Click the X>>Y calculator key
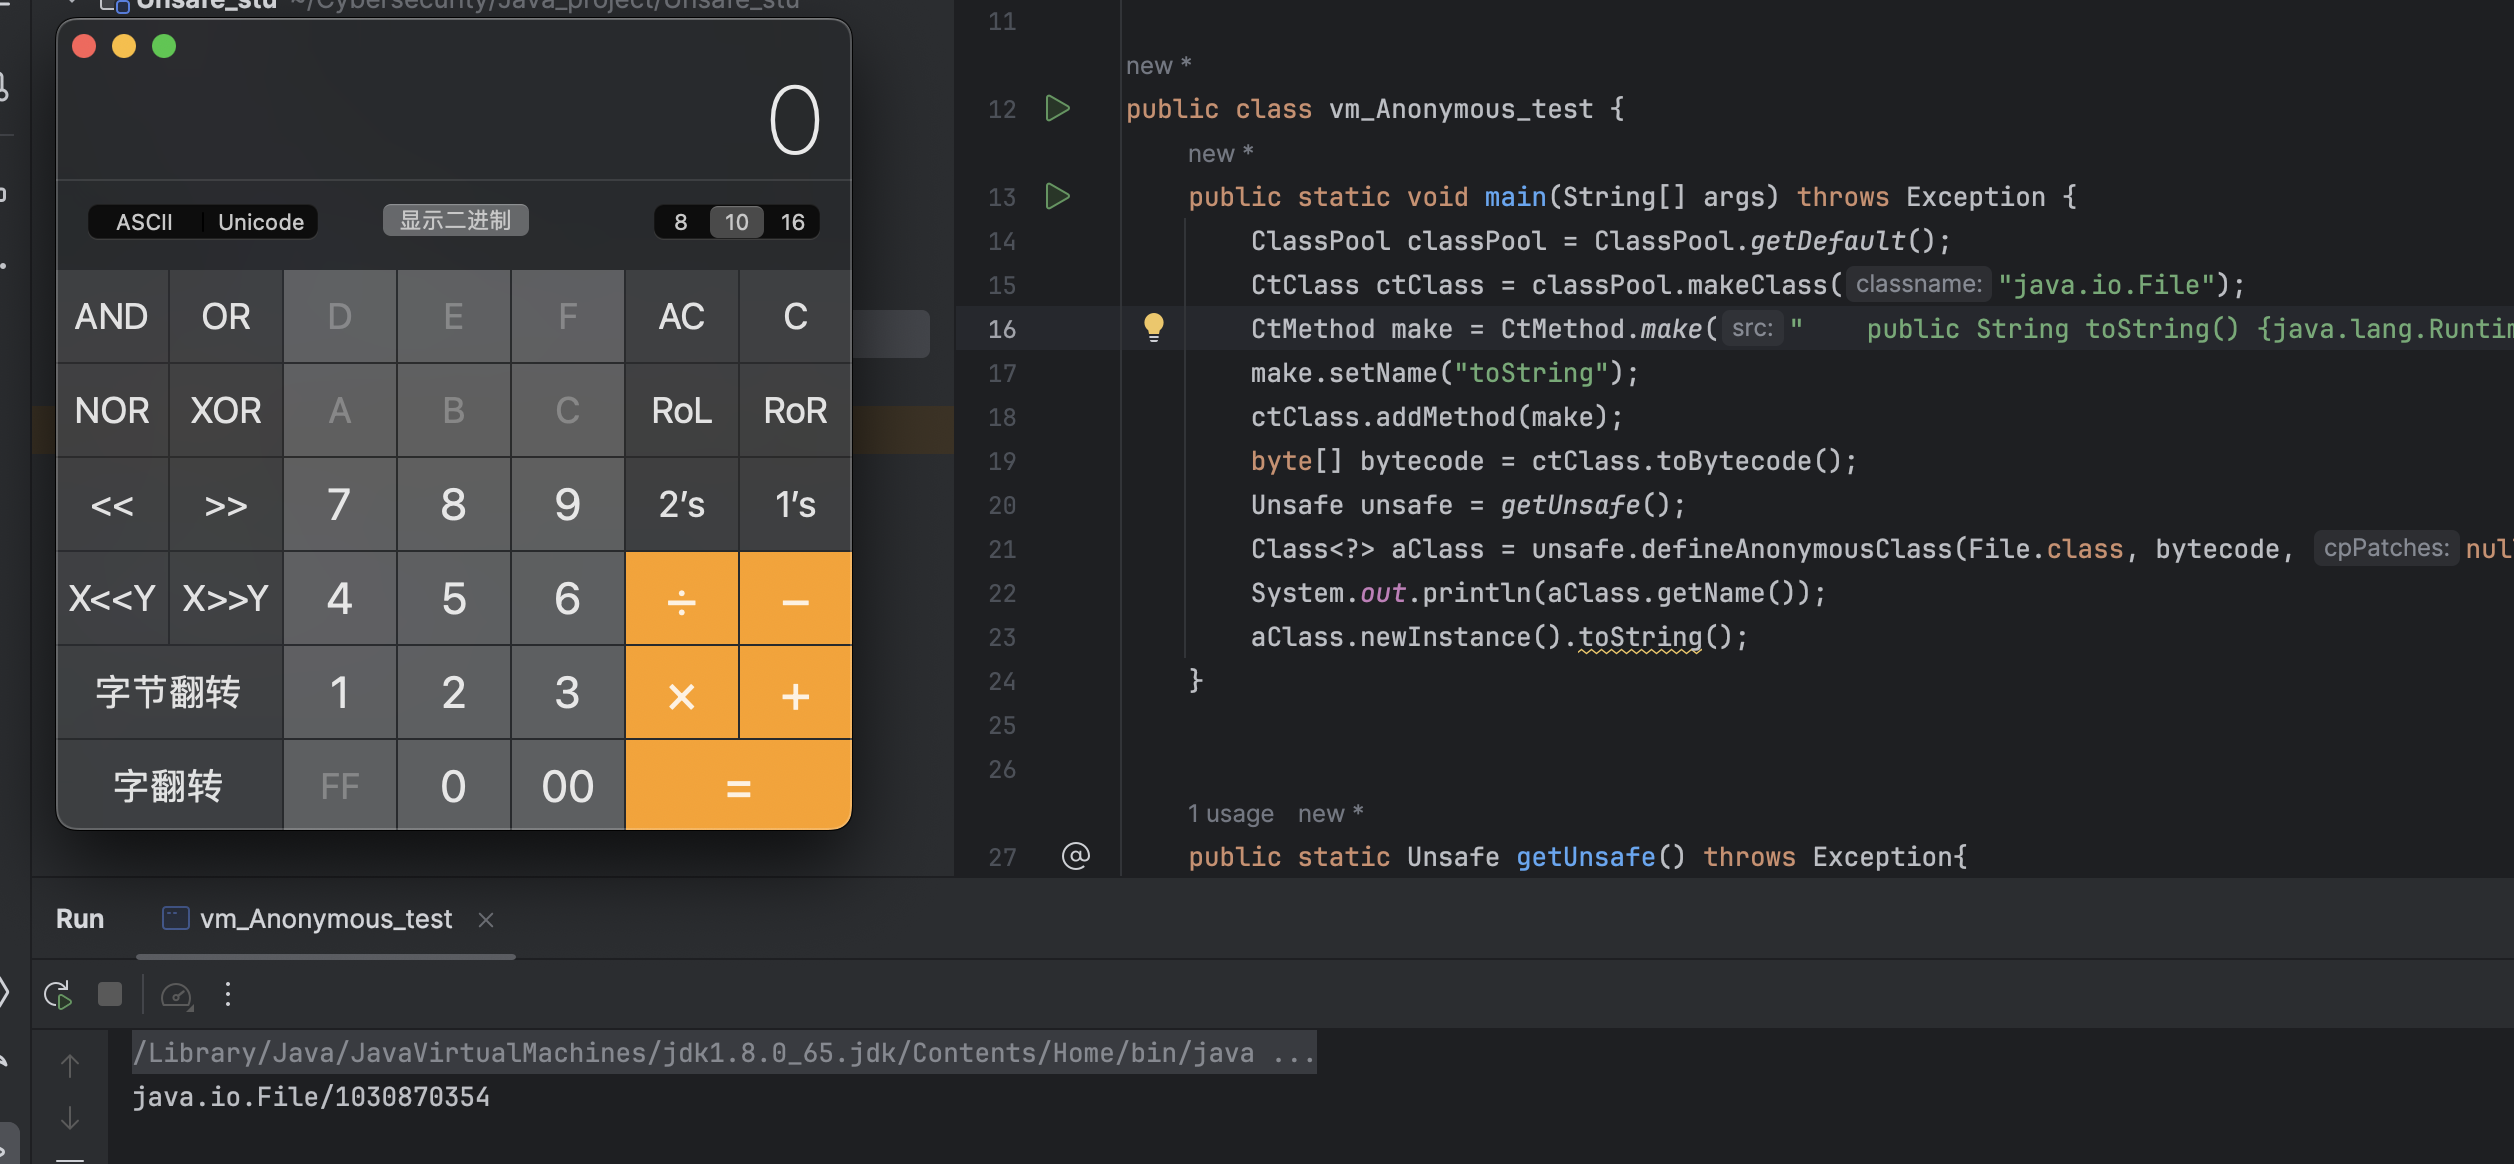The width and height of the screenshot is (2514, 1164). 226,599
